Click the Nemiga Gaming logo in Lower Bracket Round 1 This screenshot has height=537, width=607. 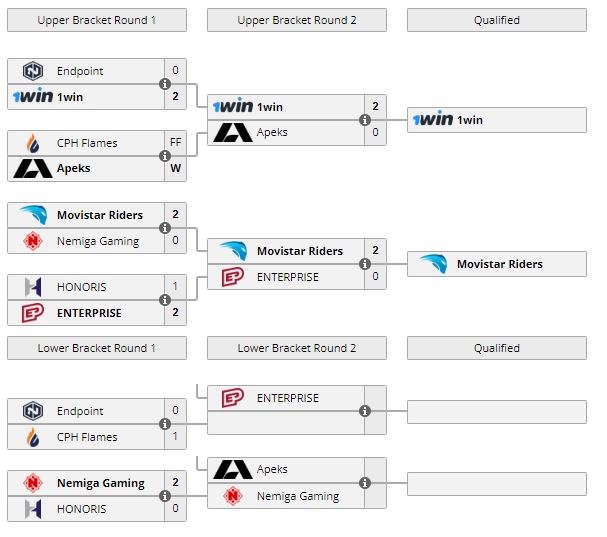33,483
